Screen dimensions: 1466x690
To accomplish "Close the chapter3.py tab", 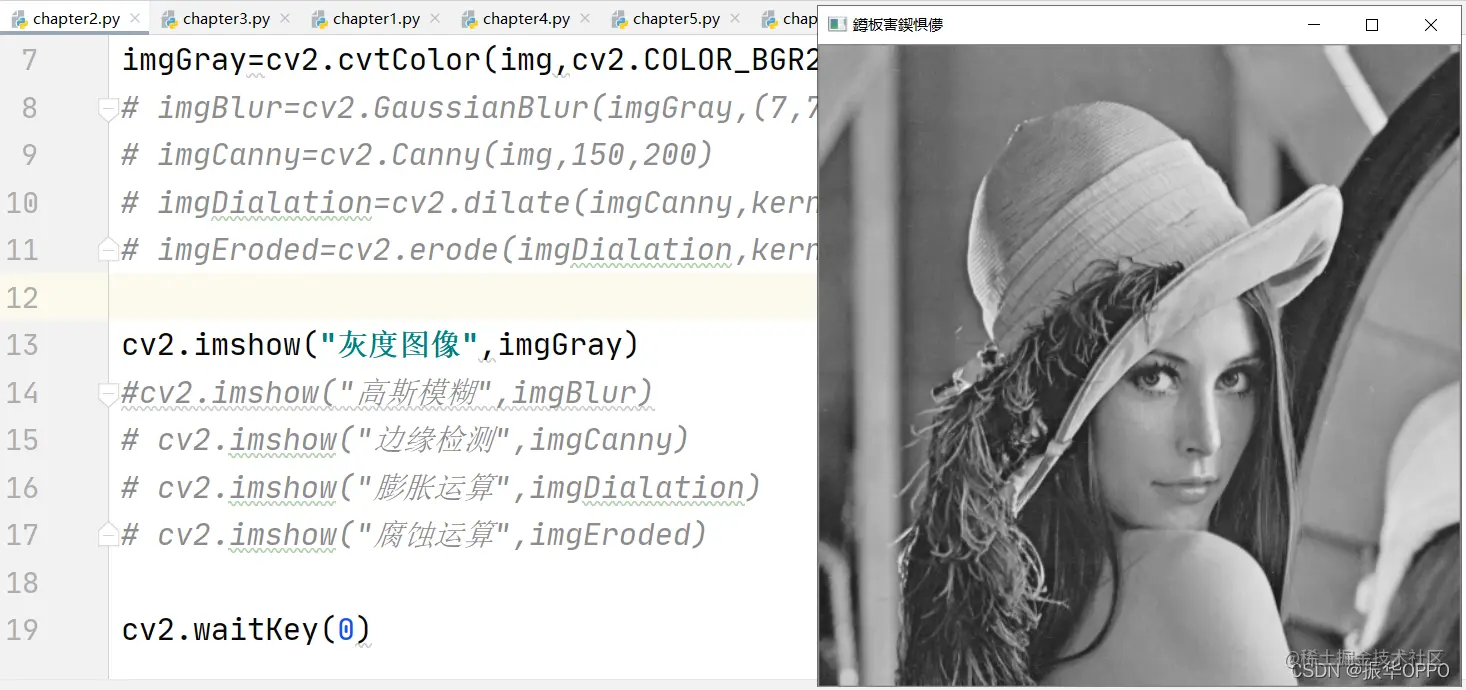I will 285,18.
